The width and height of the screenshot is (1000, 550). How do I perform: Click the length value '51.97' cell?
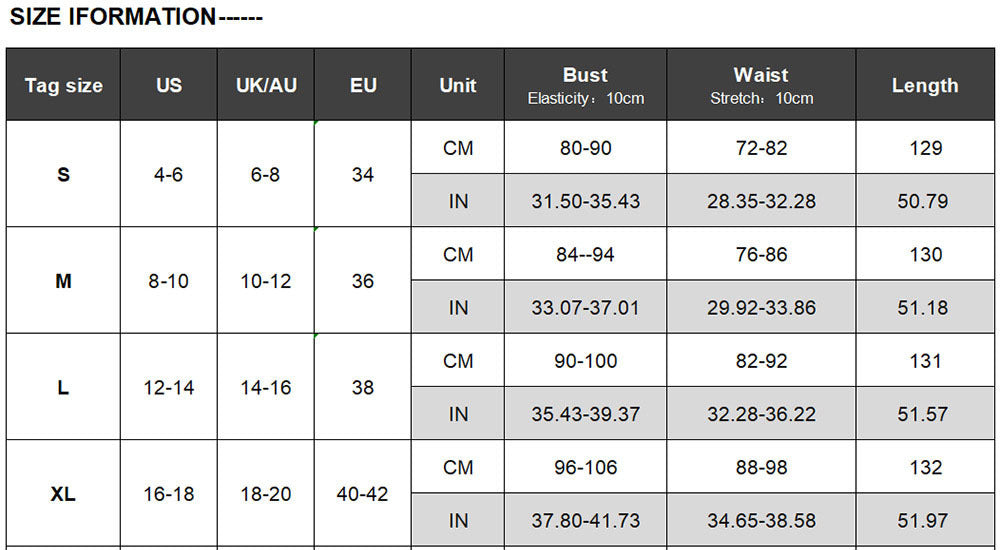point(925,520)
